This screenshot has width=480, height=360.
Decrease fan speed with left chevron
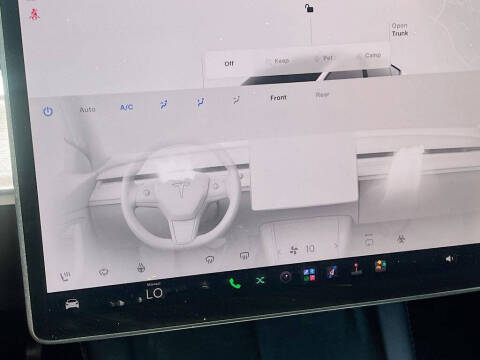coord(279,252)
